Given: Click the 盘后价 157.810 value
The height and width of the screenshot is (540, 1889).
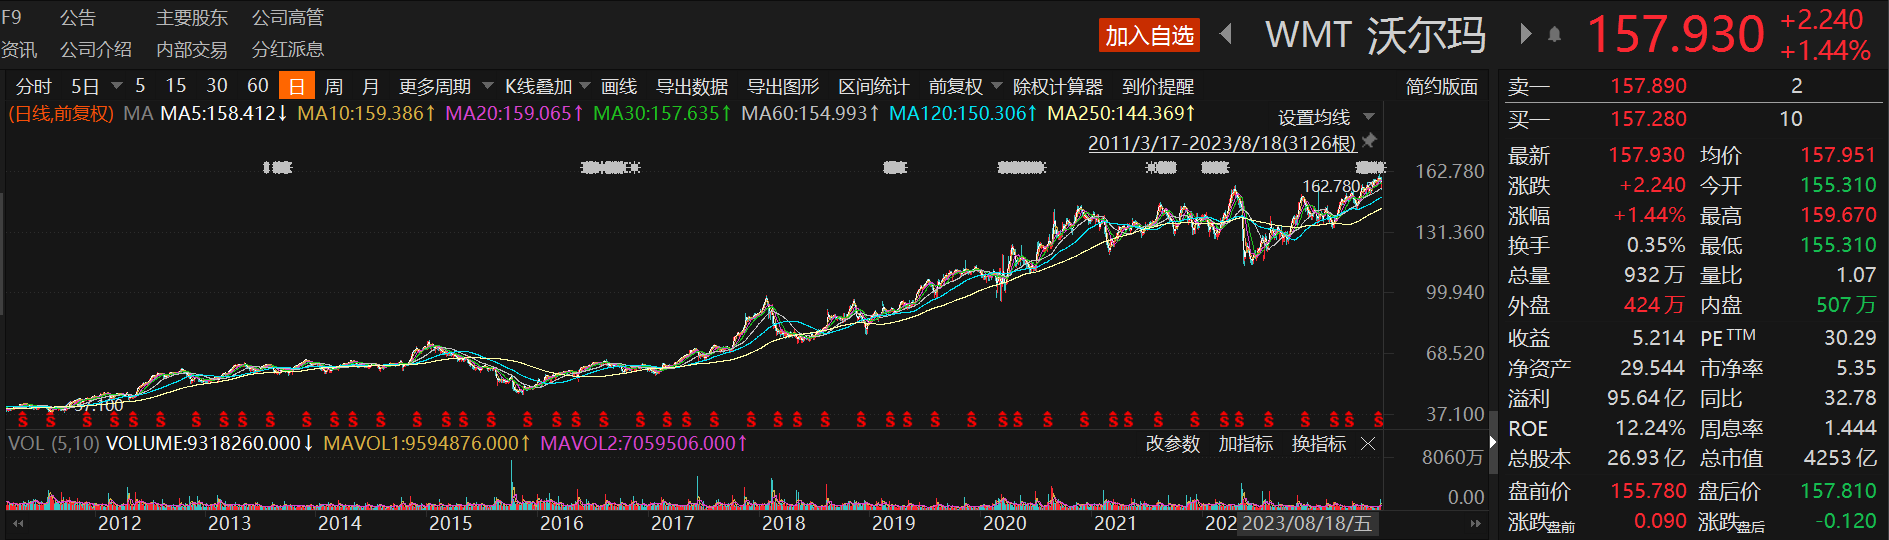Looking at the screenshot, I should pos(1838,491).
